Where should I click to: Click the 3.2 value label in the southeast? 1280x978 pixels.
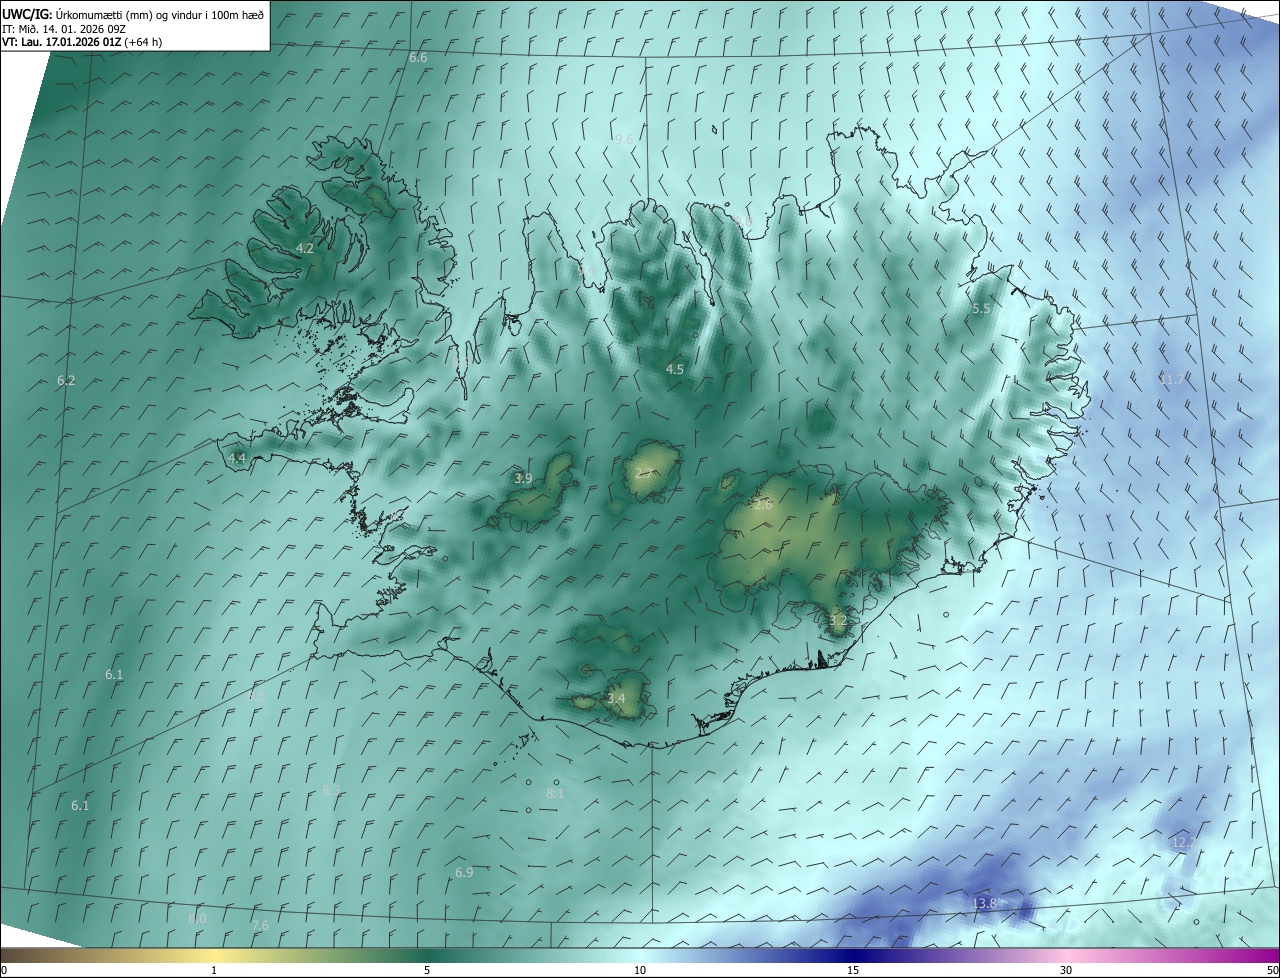(x=838, y=620)
